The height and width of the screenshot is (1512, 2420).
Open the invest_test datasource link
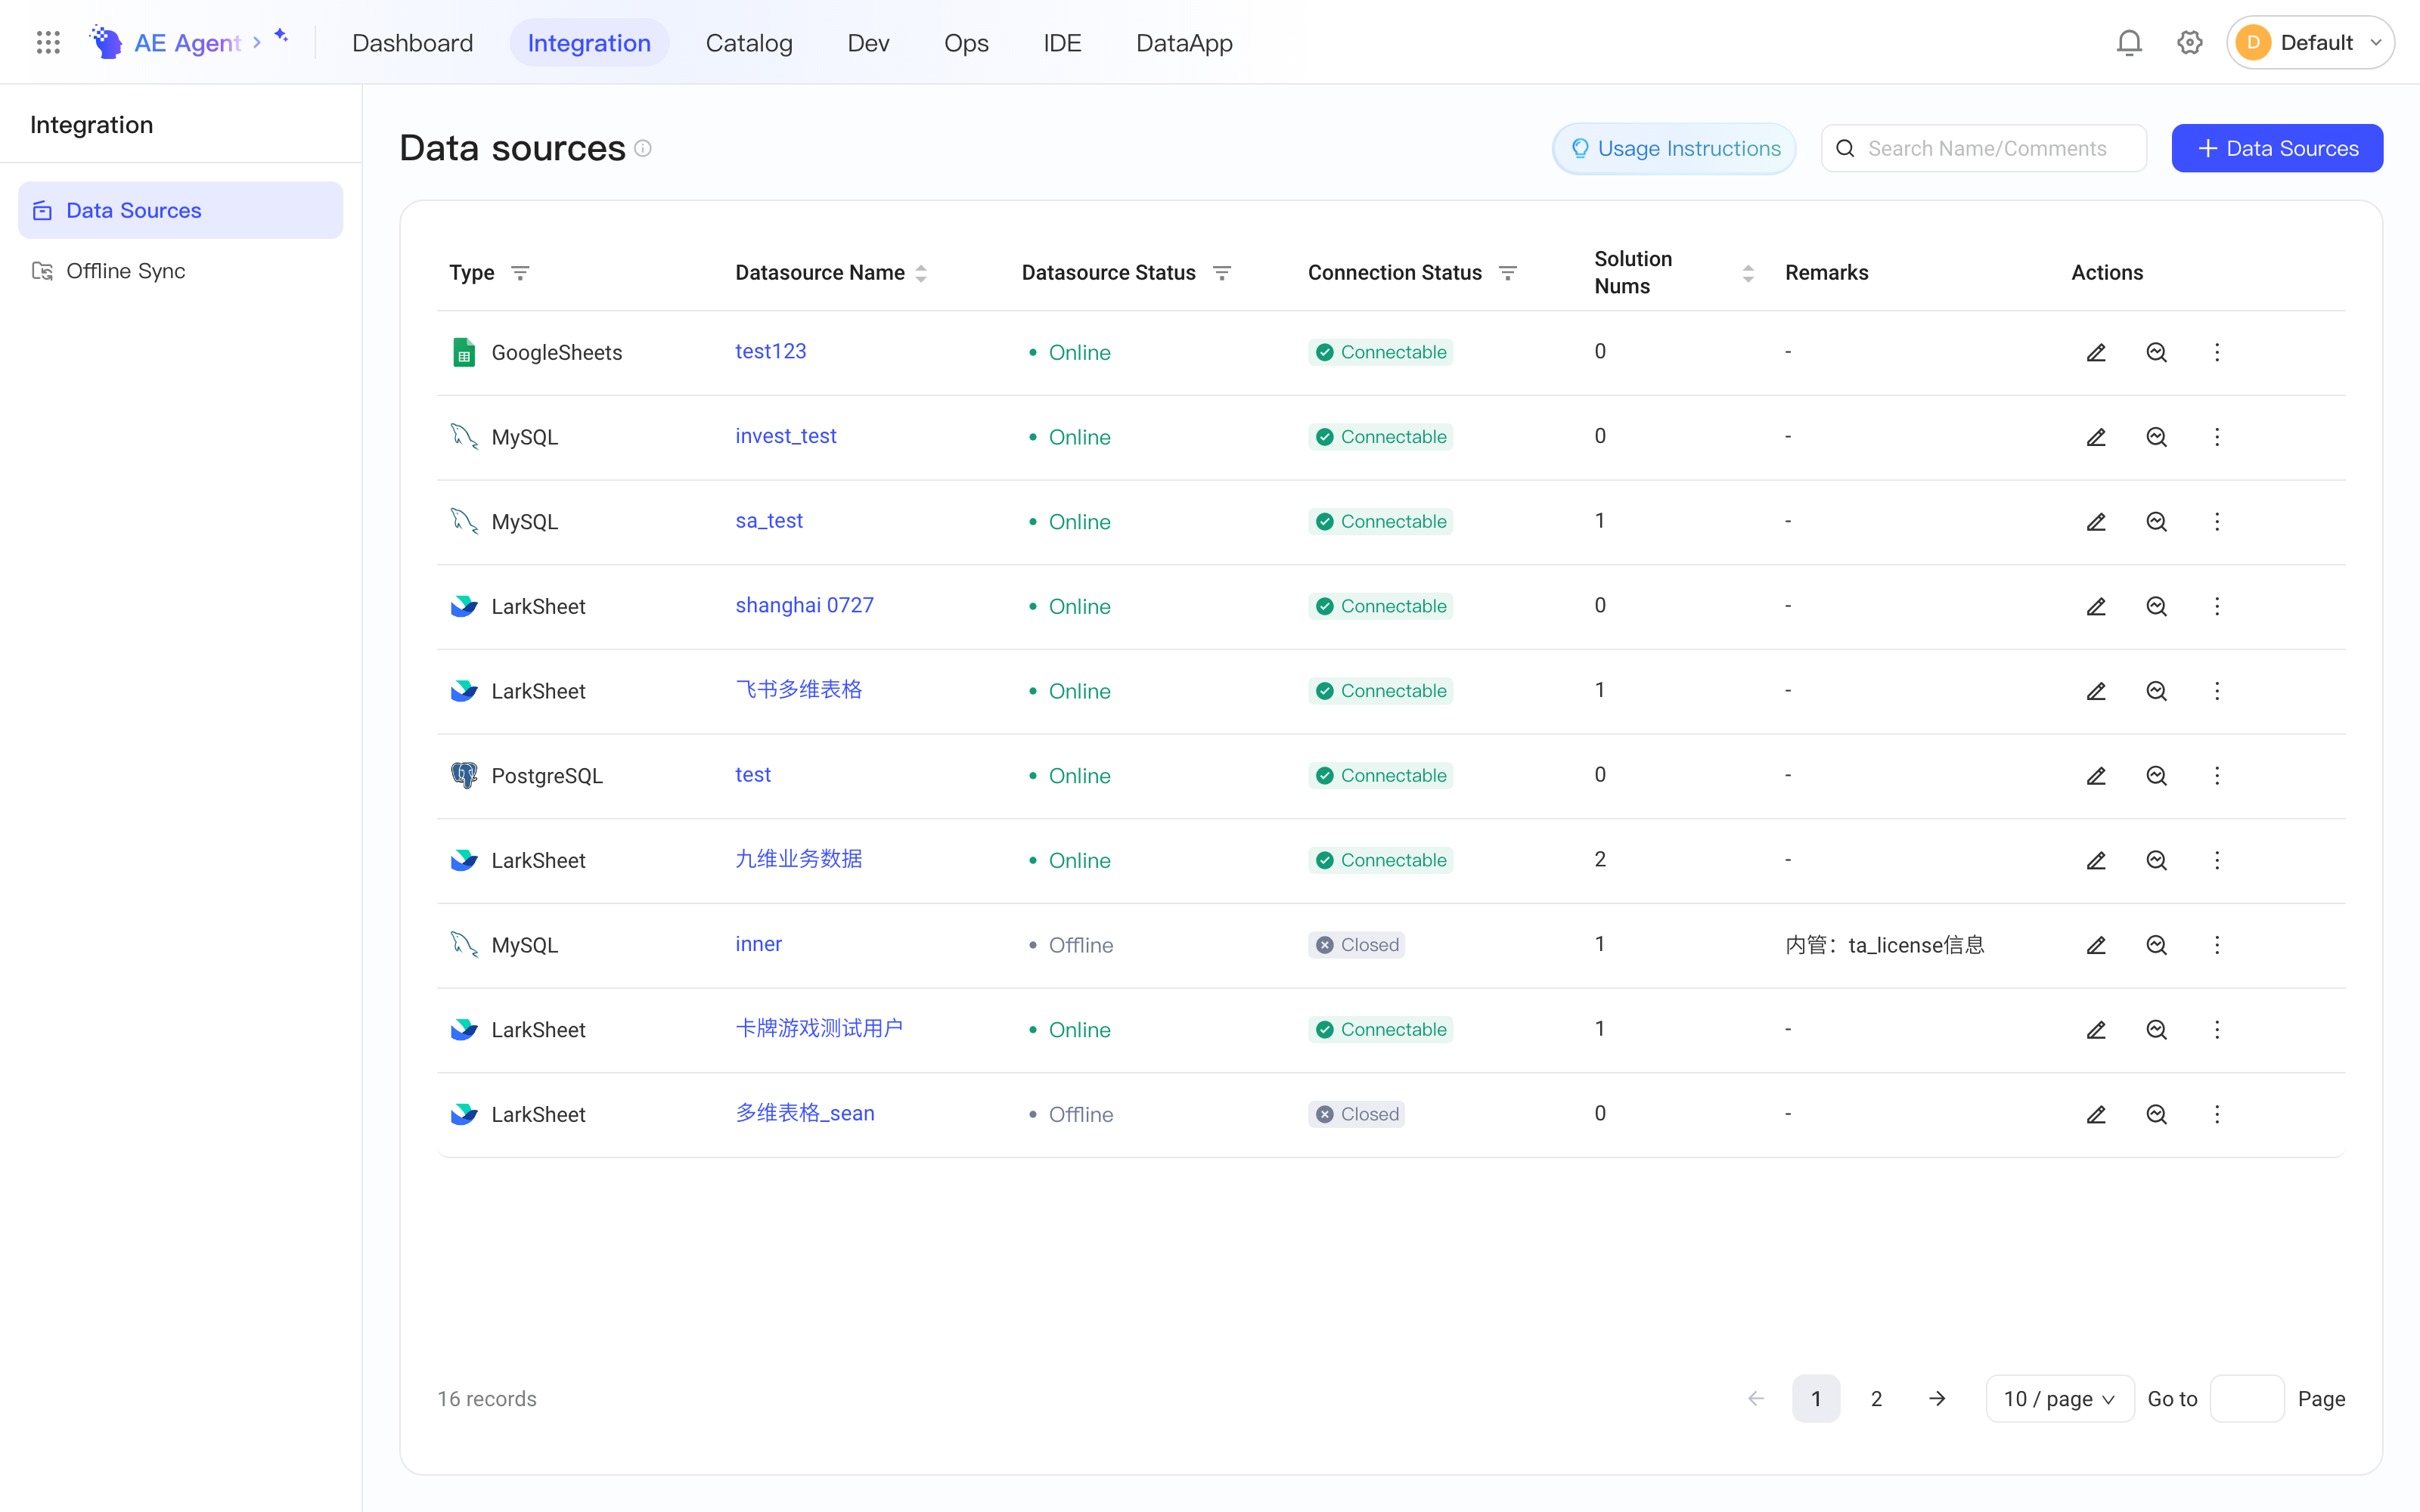[x=785, y=436]
